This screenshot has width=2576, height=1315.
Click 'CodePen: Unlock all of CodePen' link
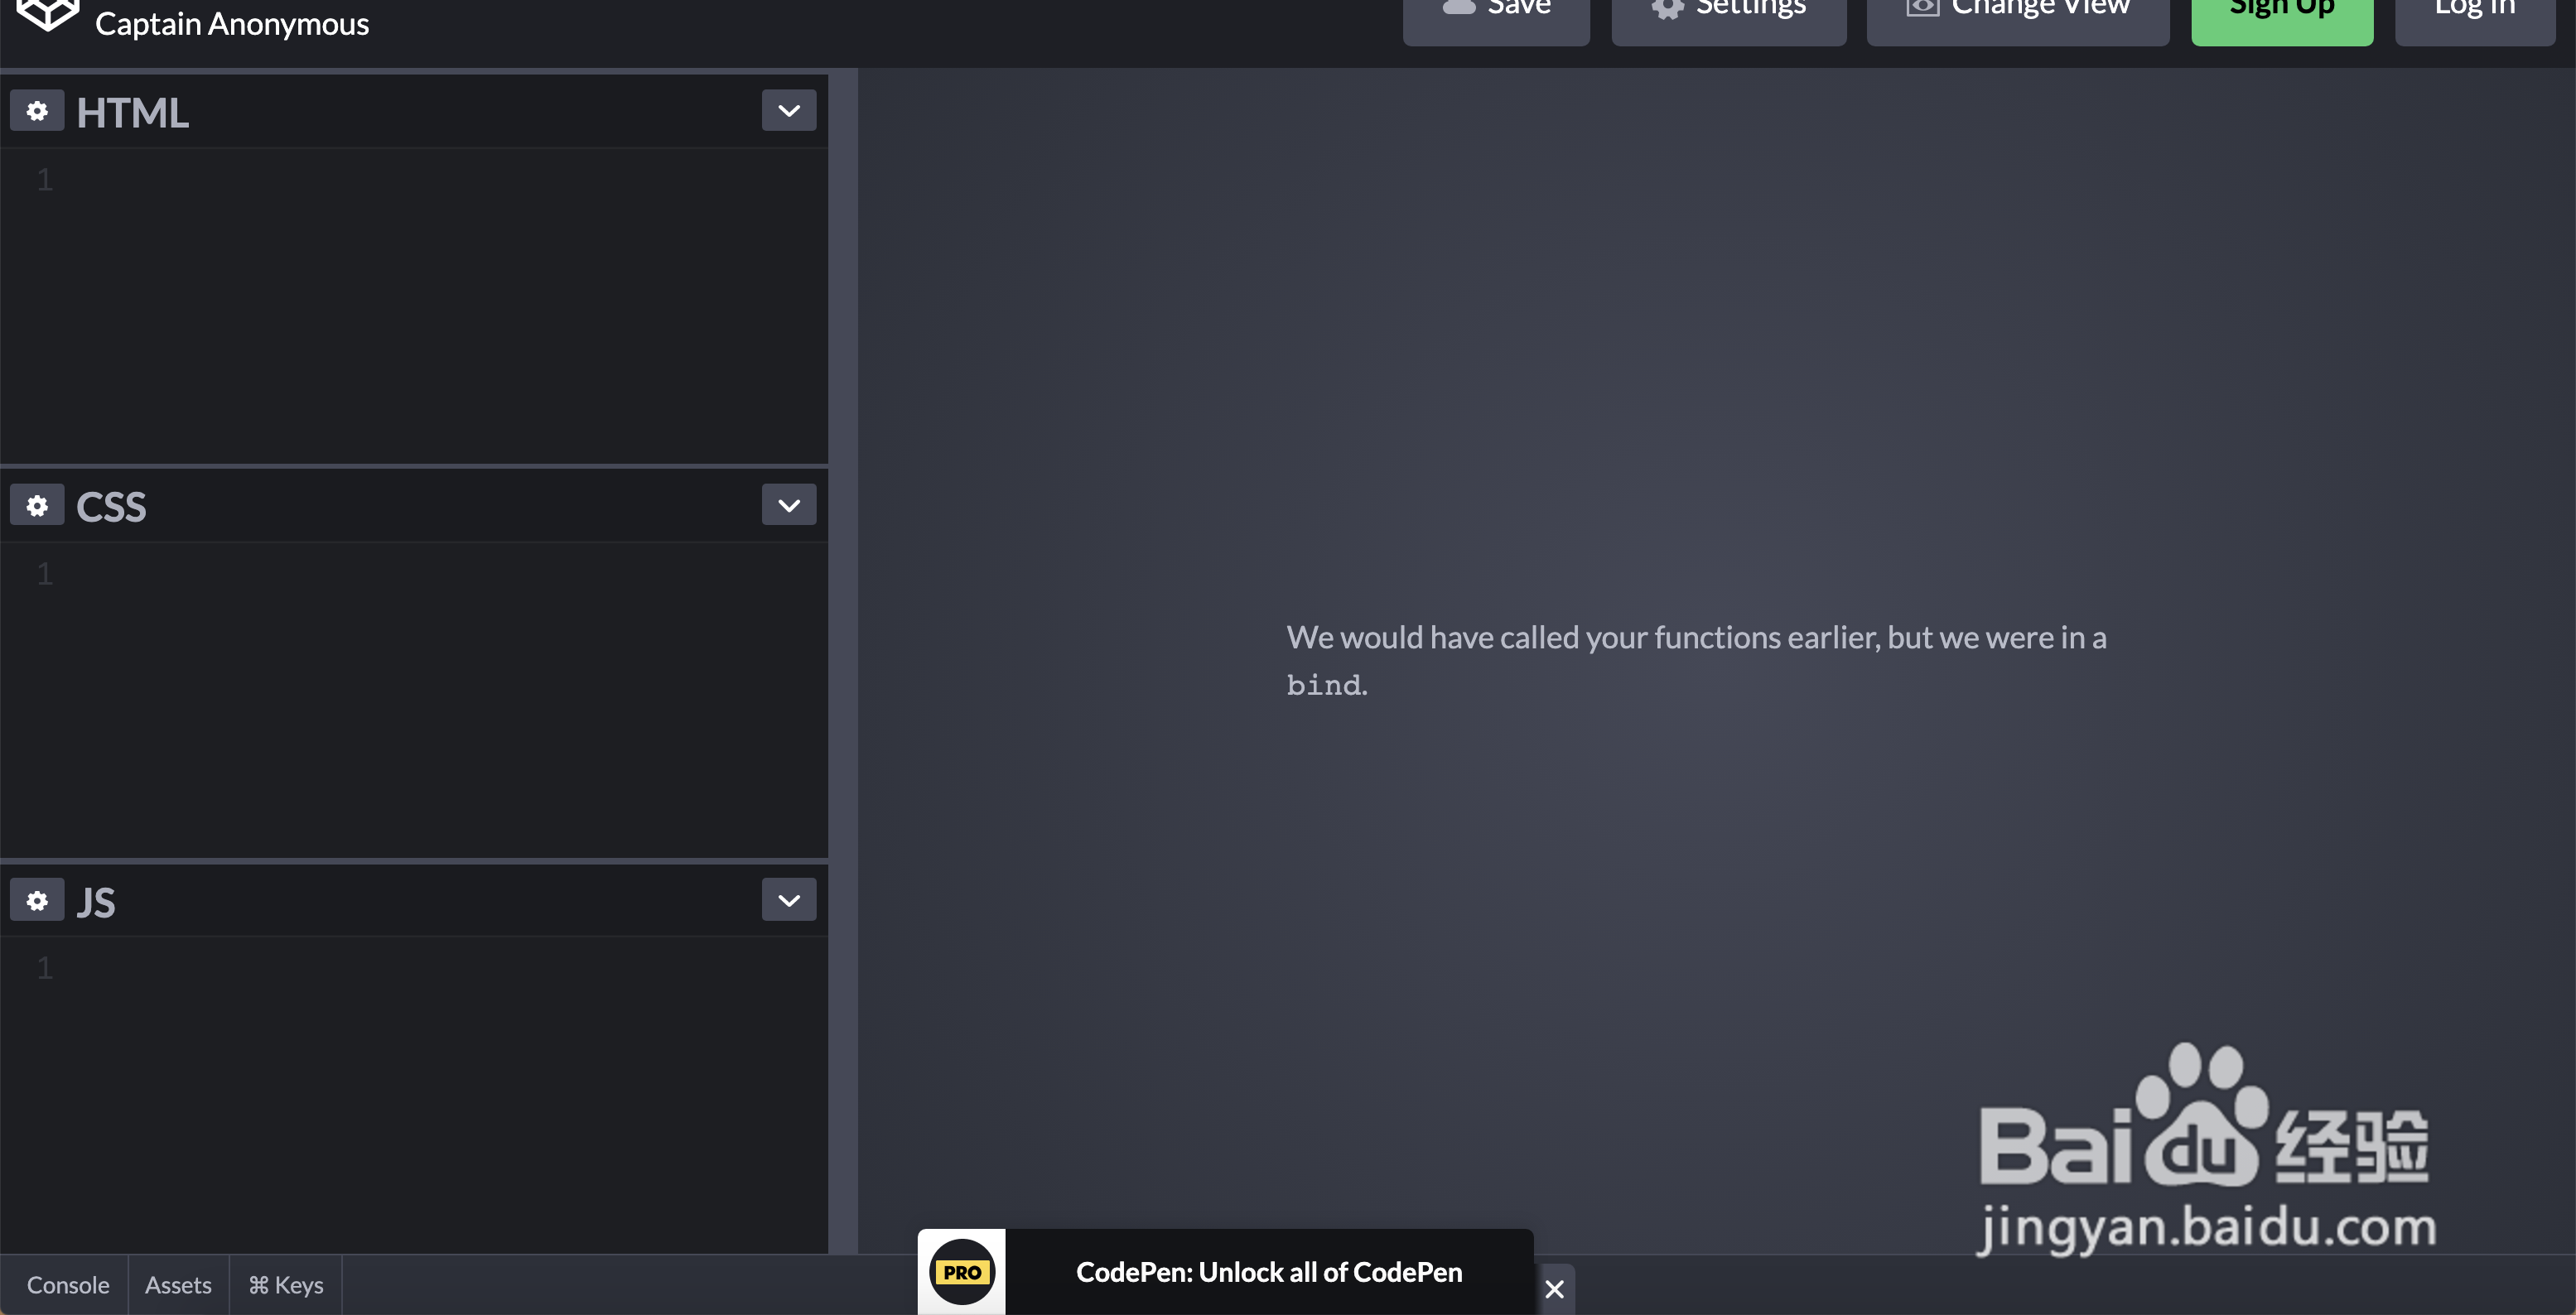pos(1269,1272)
